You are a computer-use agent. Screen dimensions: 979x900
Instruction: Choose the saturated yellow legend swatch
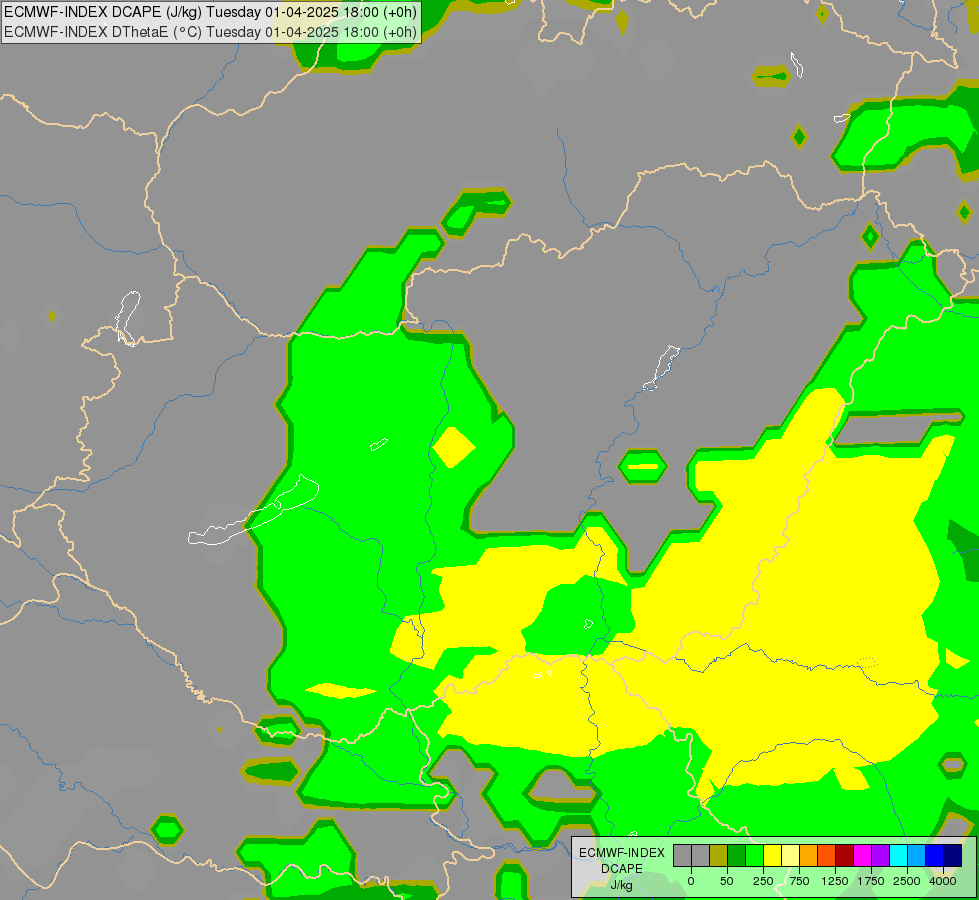click(x=773, y=856)
